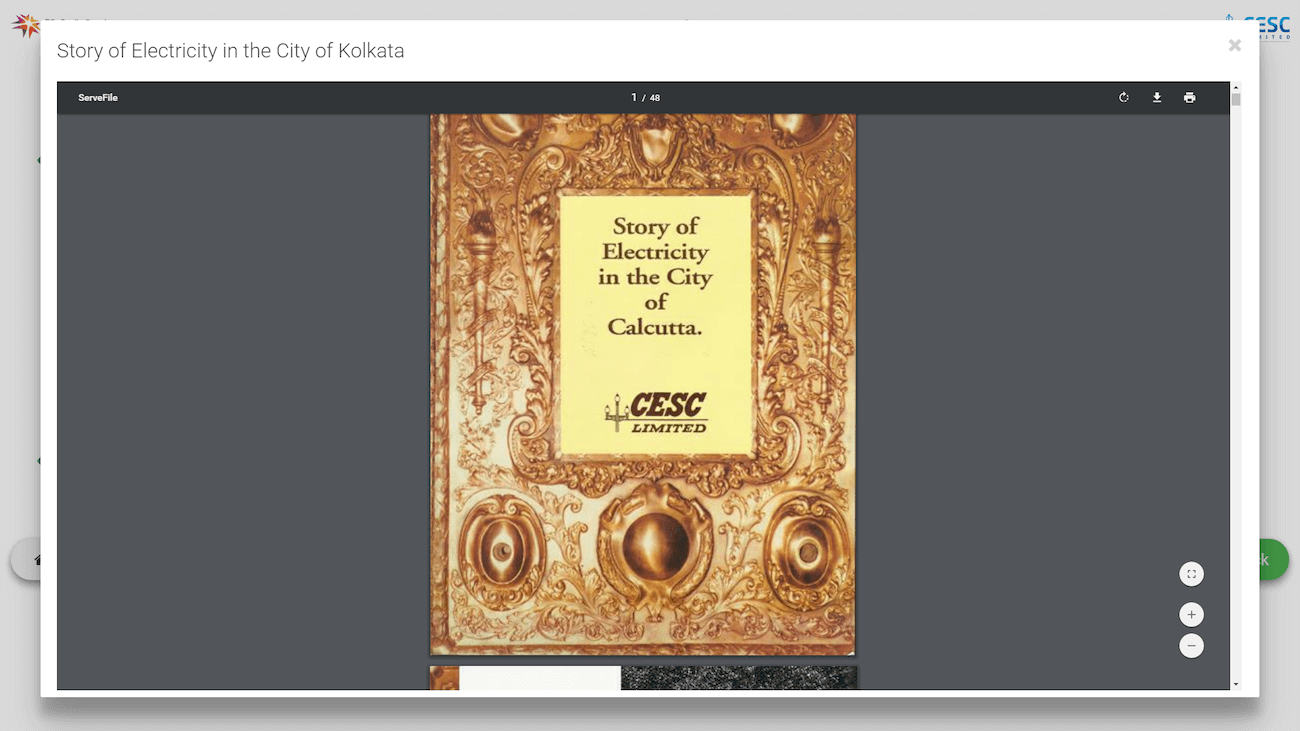Click the fit to page button
This screenshot has width=1300, height=731.
click(x=1191, y=574)
